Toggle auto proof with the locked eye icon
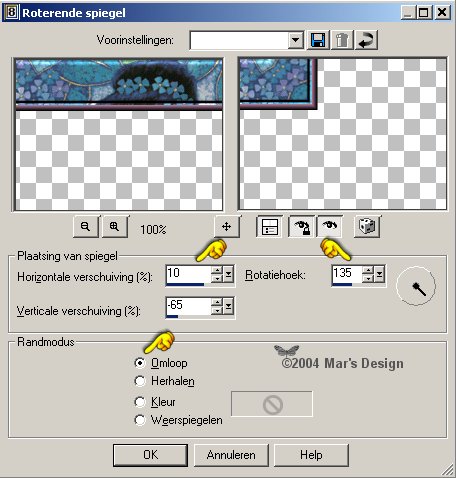456x478 pixels. click(x=301, y=227)
